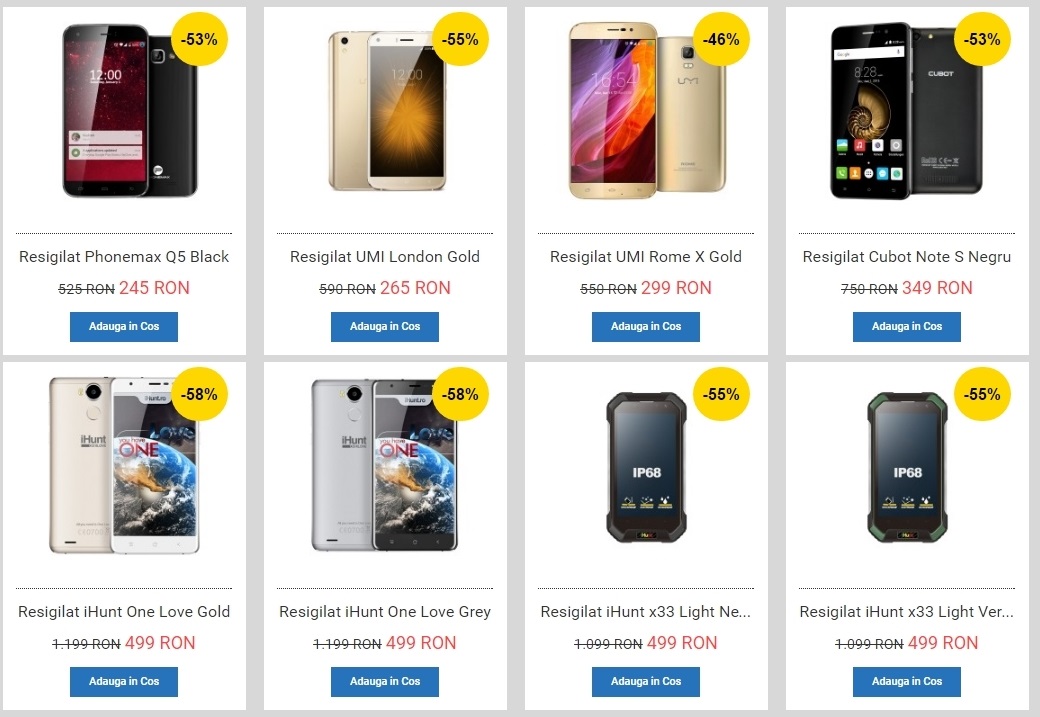Open iHunt One Love Gold product image

[124, 465]
